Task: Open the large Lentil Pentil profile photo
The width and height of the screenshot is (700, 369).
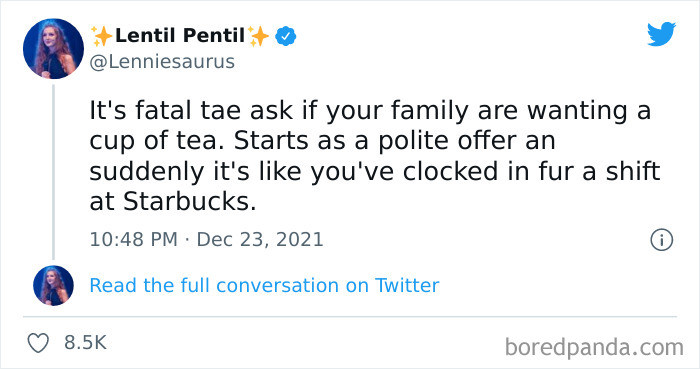Action: point(53,49)
